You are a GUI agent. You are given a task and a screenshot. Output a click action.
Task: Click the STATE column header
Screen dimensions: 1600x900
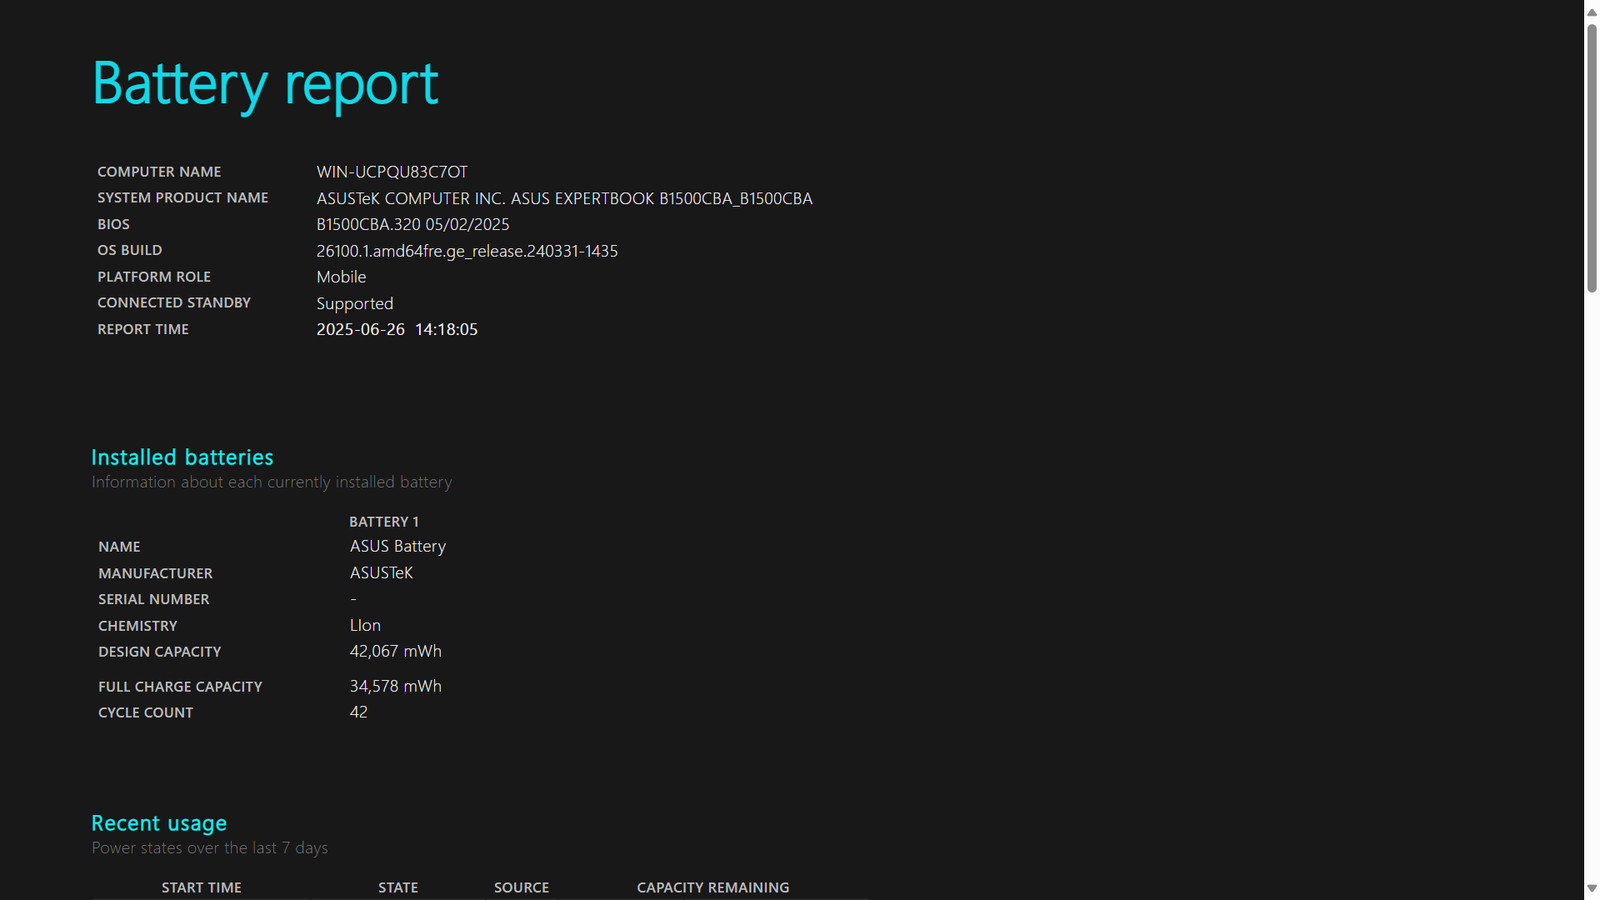click(398, 888)
